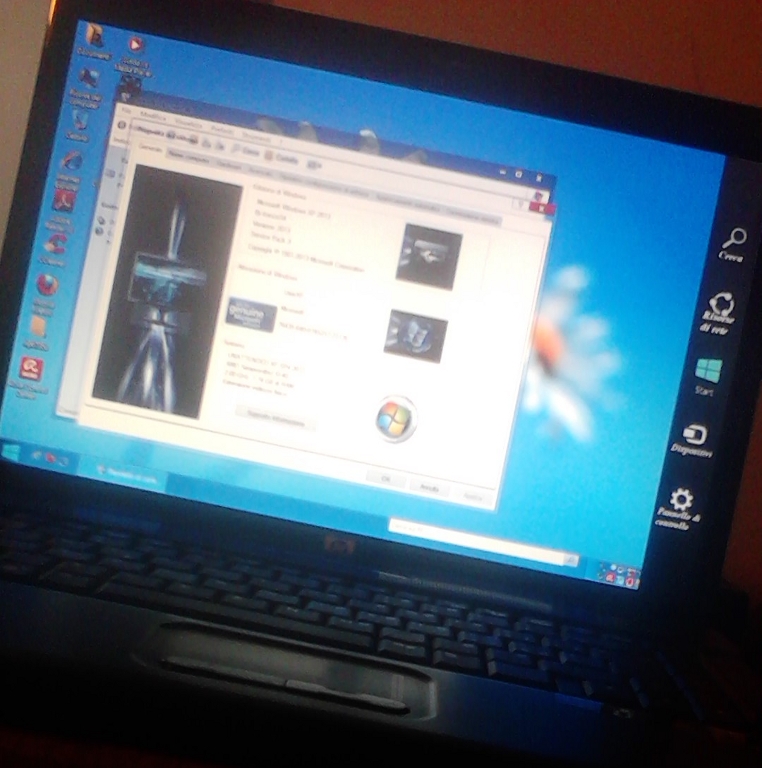Open the Firefox desktop shortcut
This screenshot has height=768, width=762.
46,285
